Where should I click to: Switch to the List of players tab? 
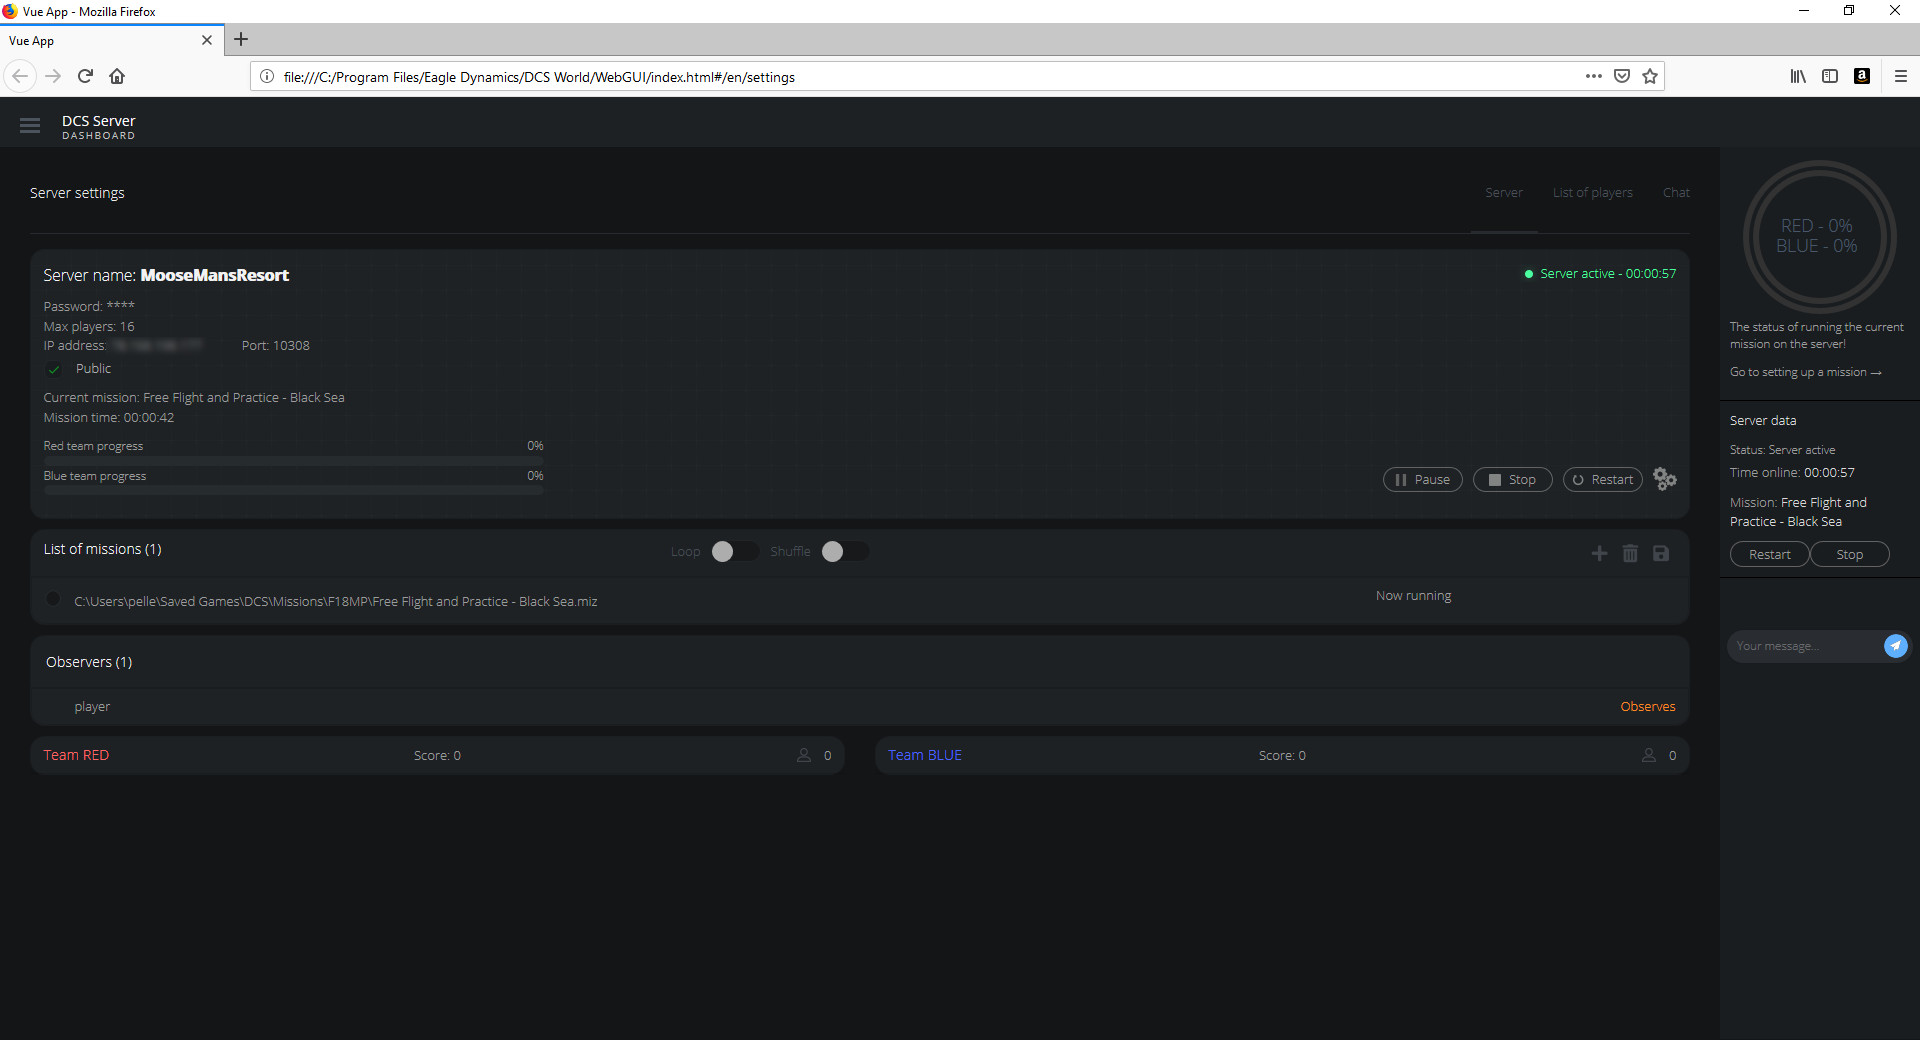coord(1592,193)
